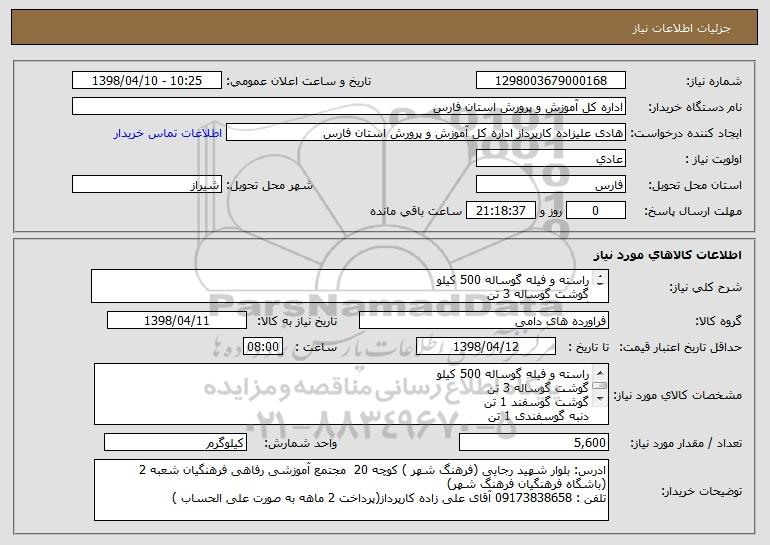Click the phone number 09173838658 in buyer notes
The width and height of the screenshot is (770, 545).
tap(533, 498)
